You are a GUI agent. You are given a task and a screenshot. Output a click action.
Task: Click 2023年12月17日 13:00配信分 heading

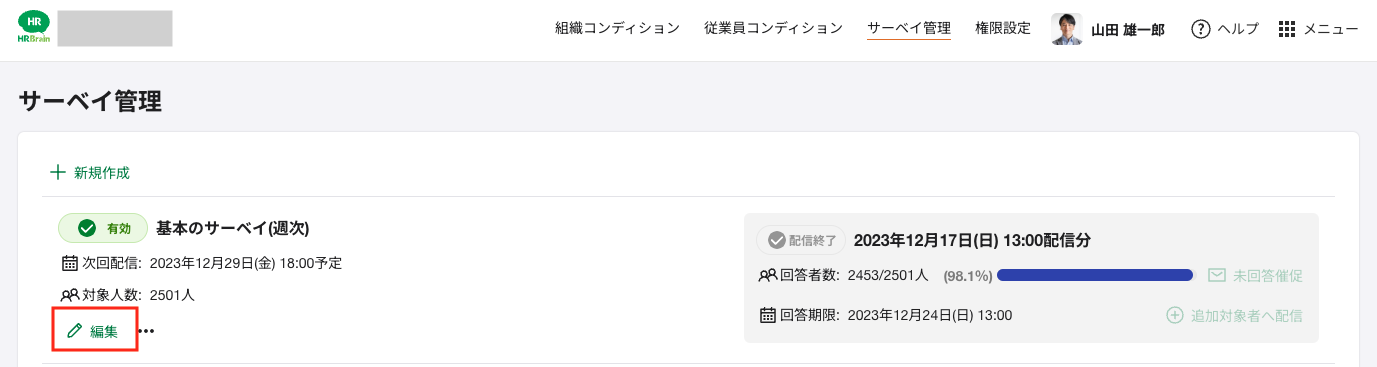pyautogui.click(x=973, y=240)
